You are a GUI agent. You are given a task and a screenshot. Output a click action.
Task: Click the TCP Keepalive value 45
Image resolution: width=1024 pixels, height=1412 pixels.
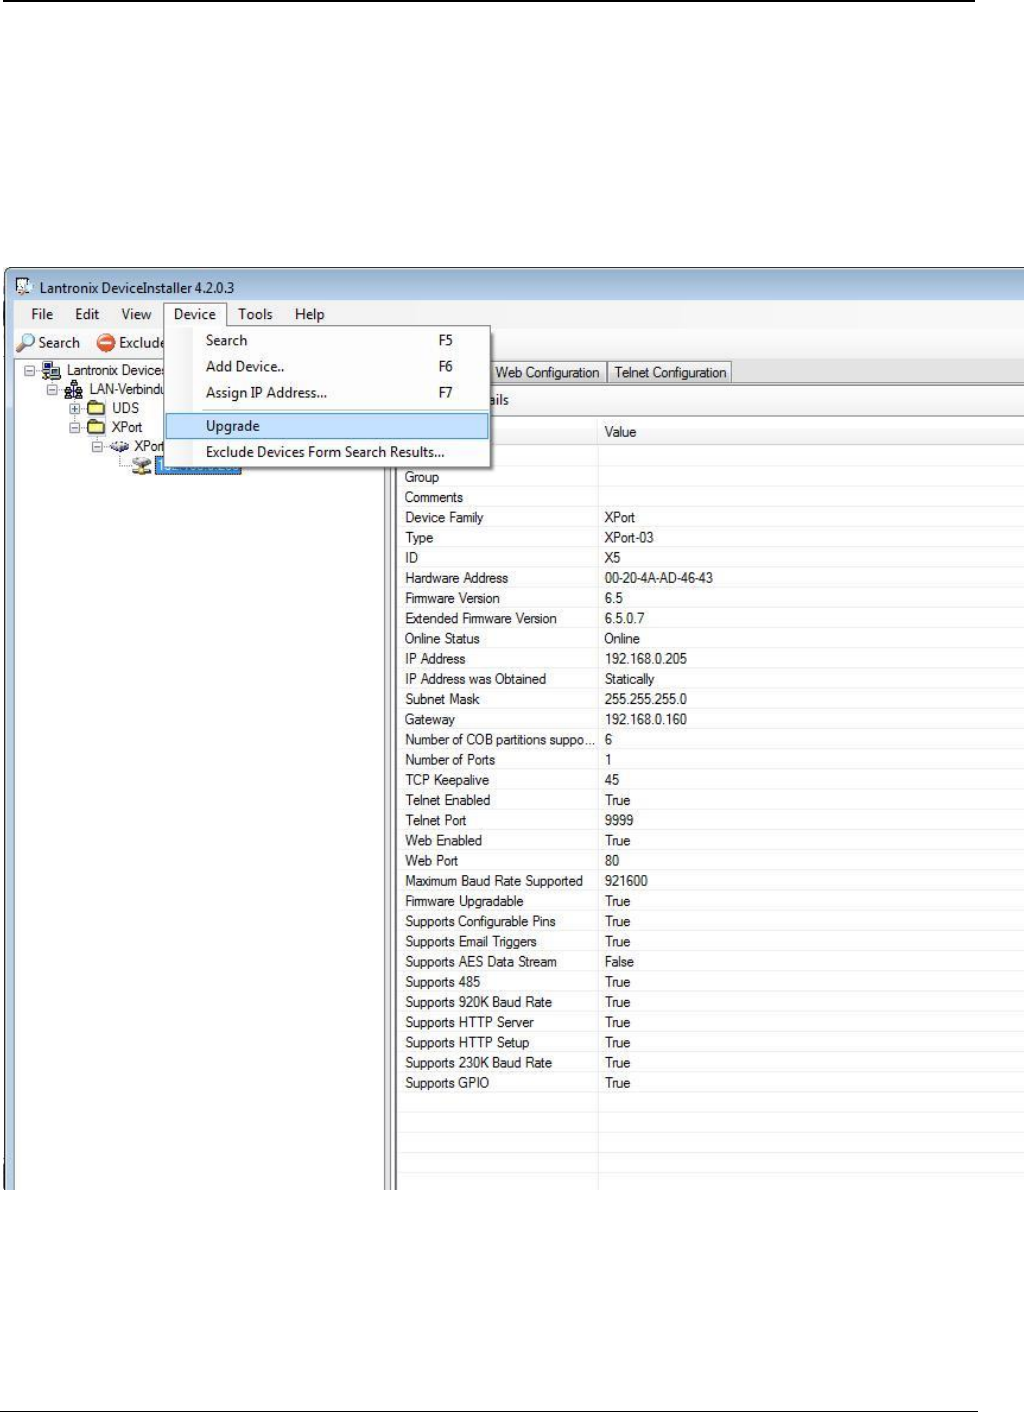click(x=611, y=780)
